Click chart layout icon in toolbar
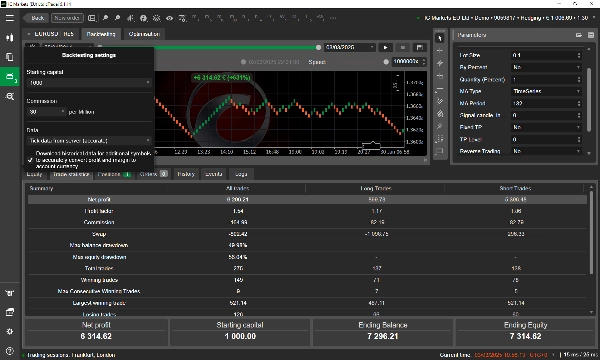 (91, 18)
